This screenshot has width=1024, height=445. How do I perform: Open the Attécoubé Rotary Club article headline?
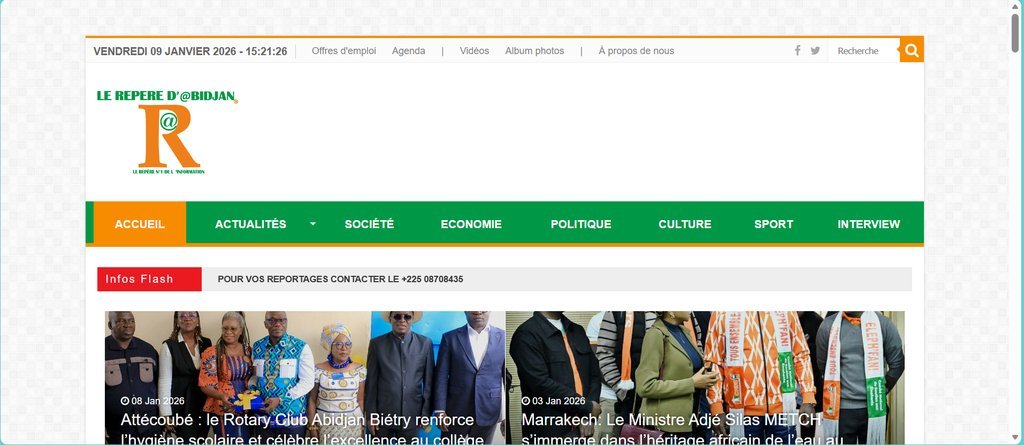pos(302,429)
